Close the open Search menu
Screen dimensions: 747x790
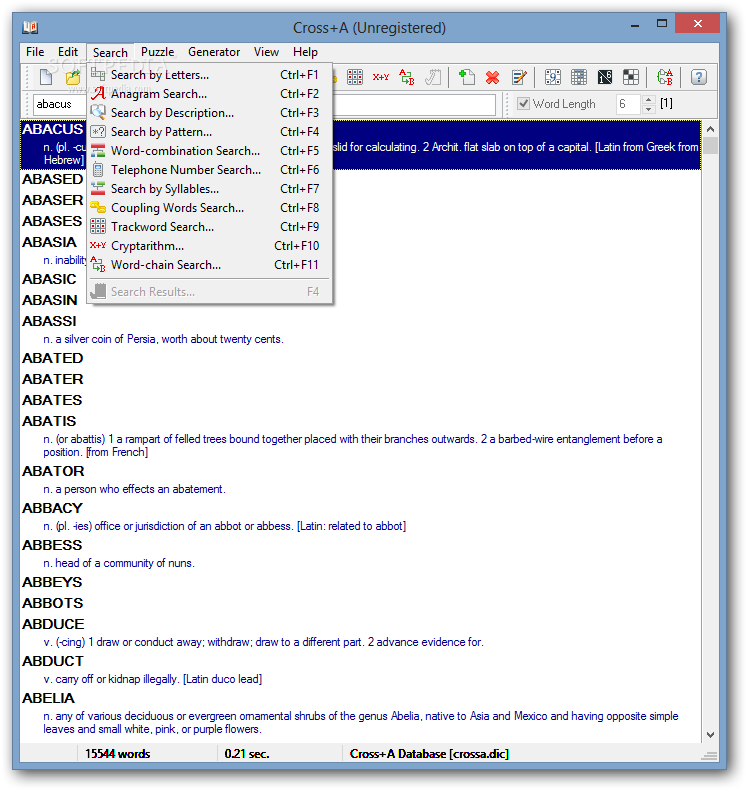pos(110,52)
